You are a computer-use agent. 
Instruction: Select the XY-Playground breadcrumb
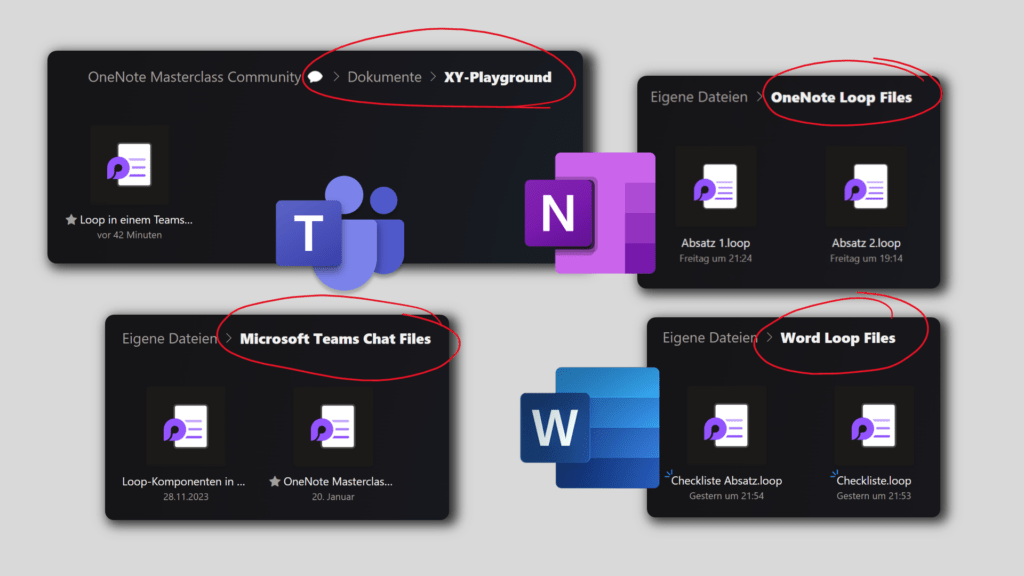(498, 77)
